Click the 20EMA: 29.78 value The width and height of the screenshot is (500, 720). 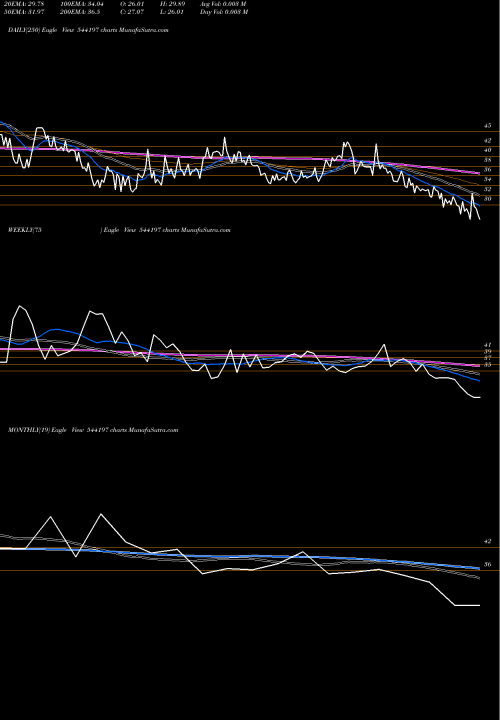[24, 4]
